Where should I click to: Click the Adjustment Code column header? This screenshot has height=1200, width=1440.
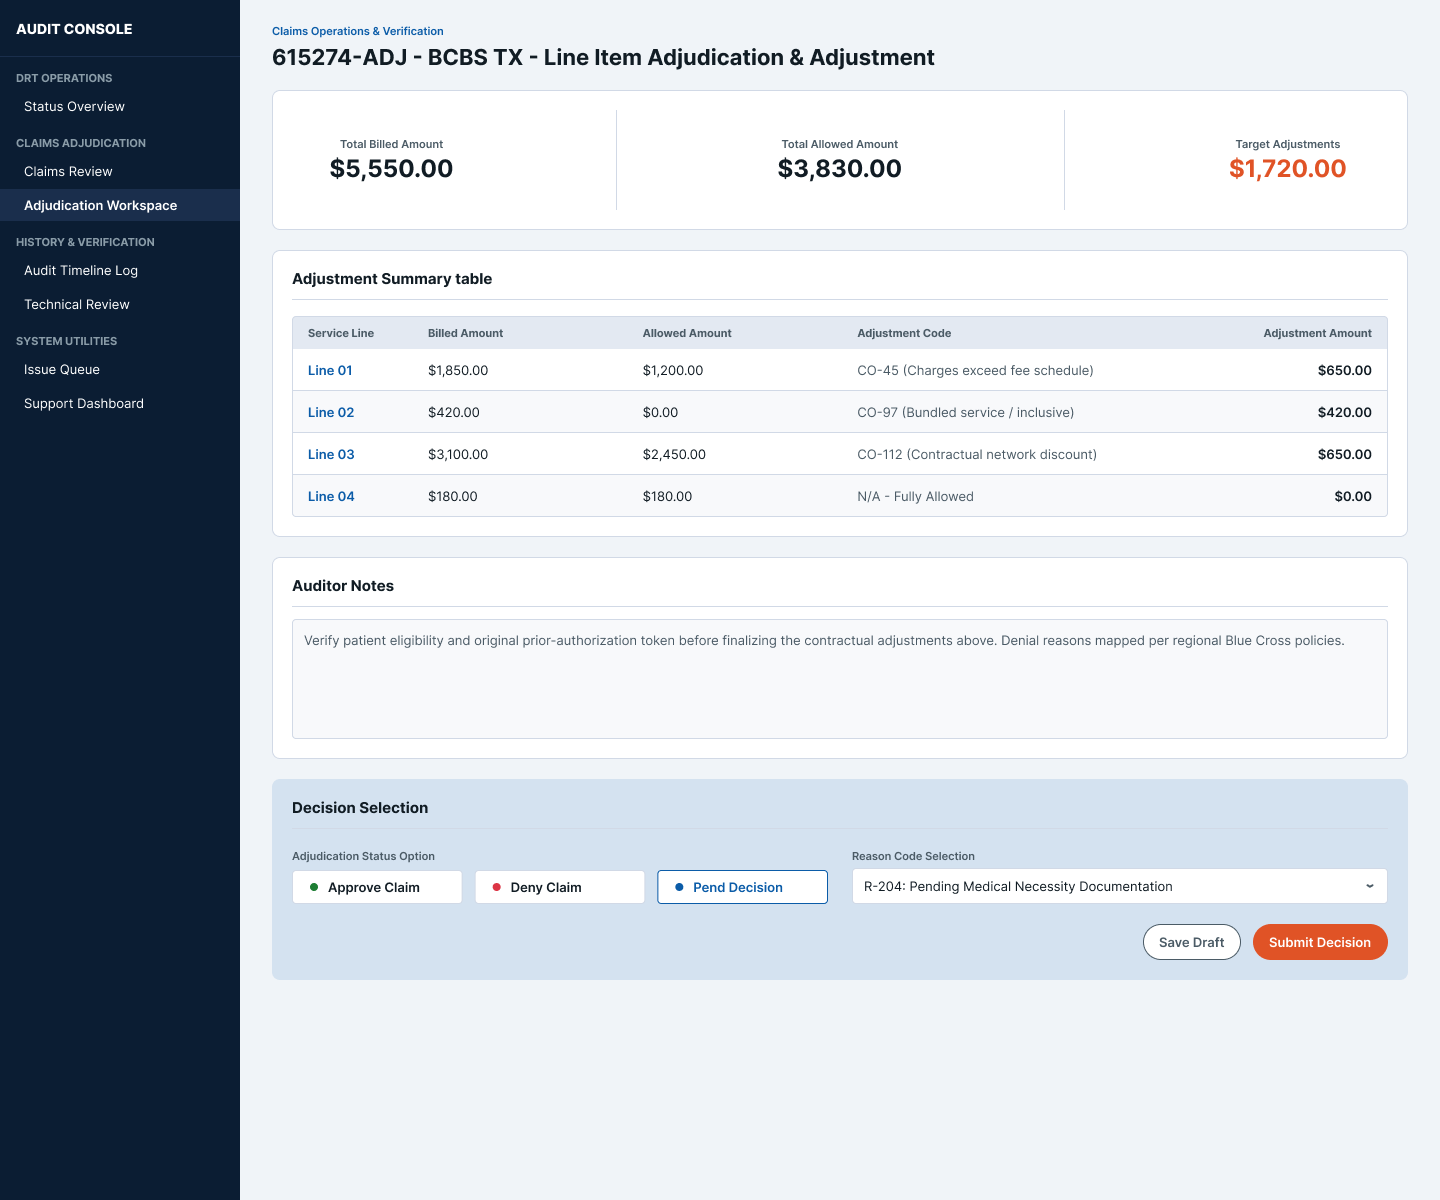[904, 333]
